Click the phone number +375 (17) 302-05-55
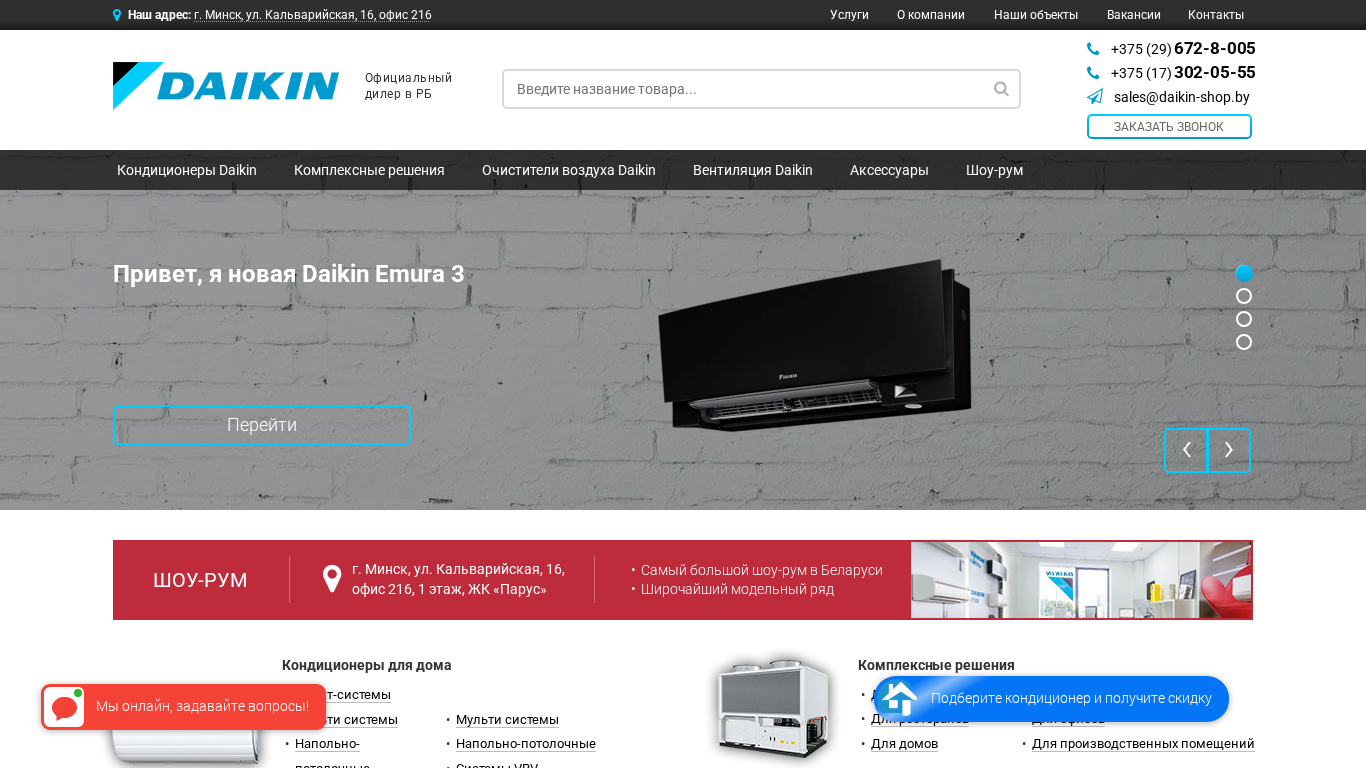 point(1183,73)
